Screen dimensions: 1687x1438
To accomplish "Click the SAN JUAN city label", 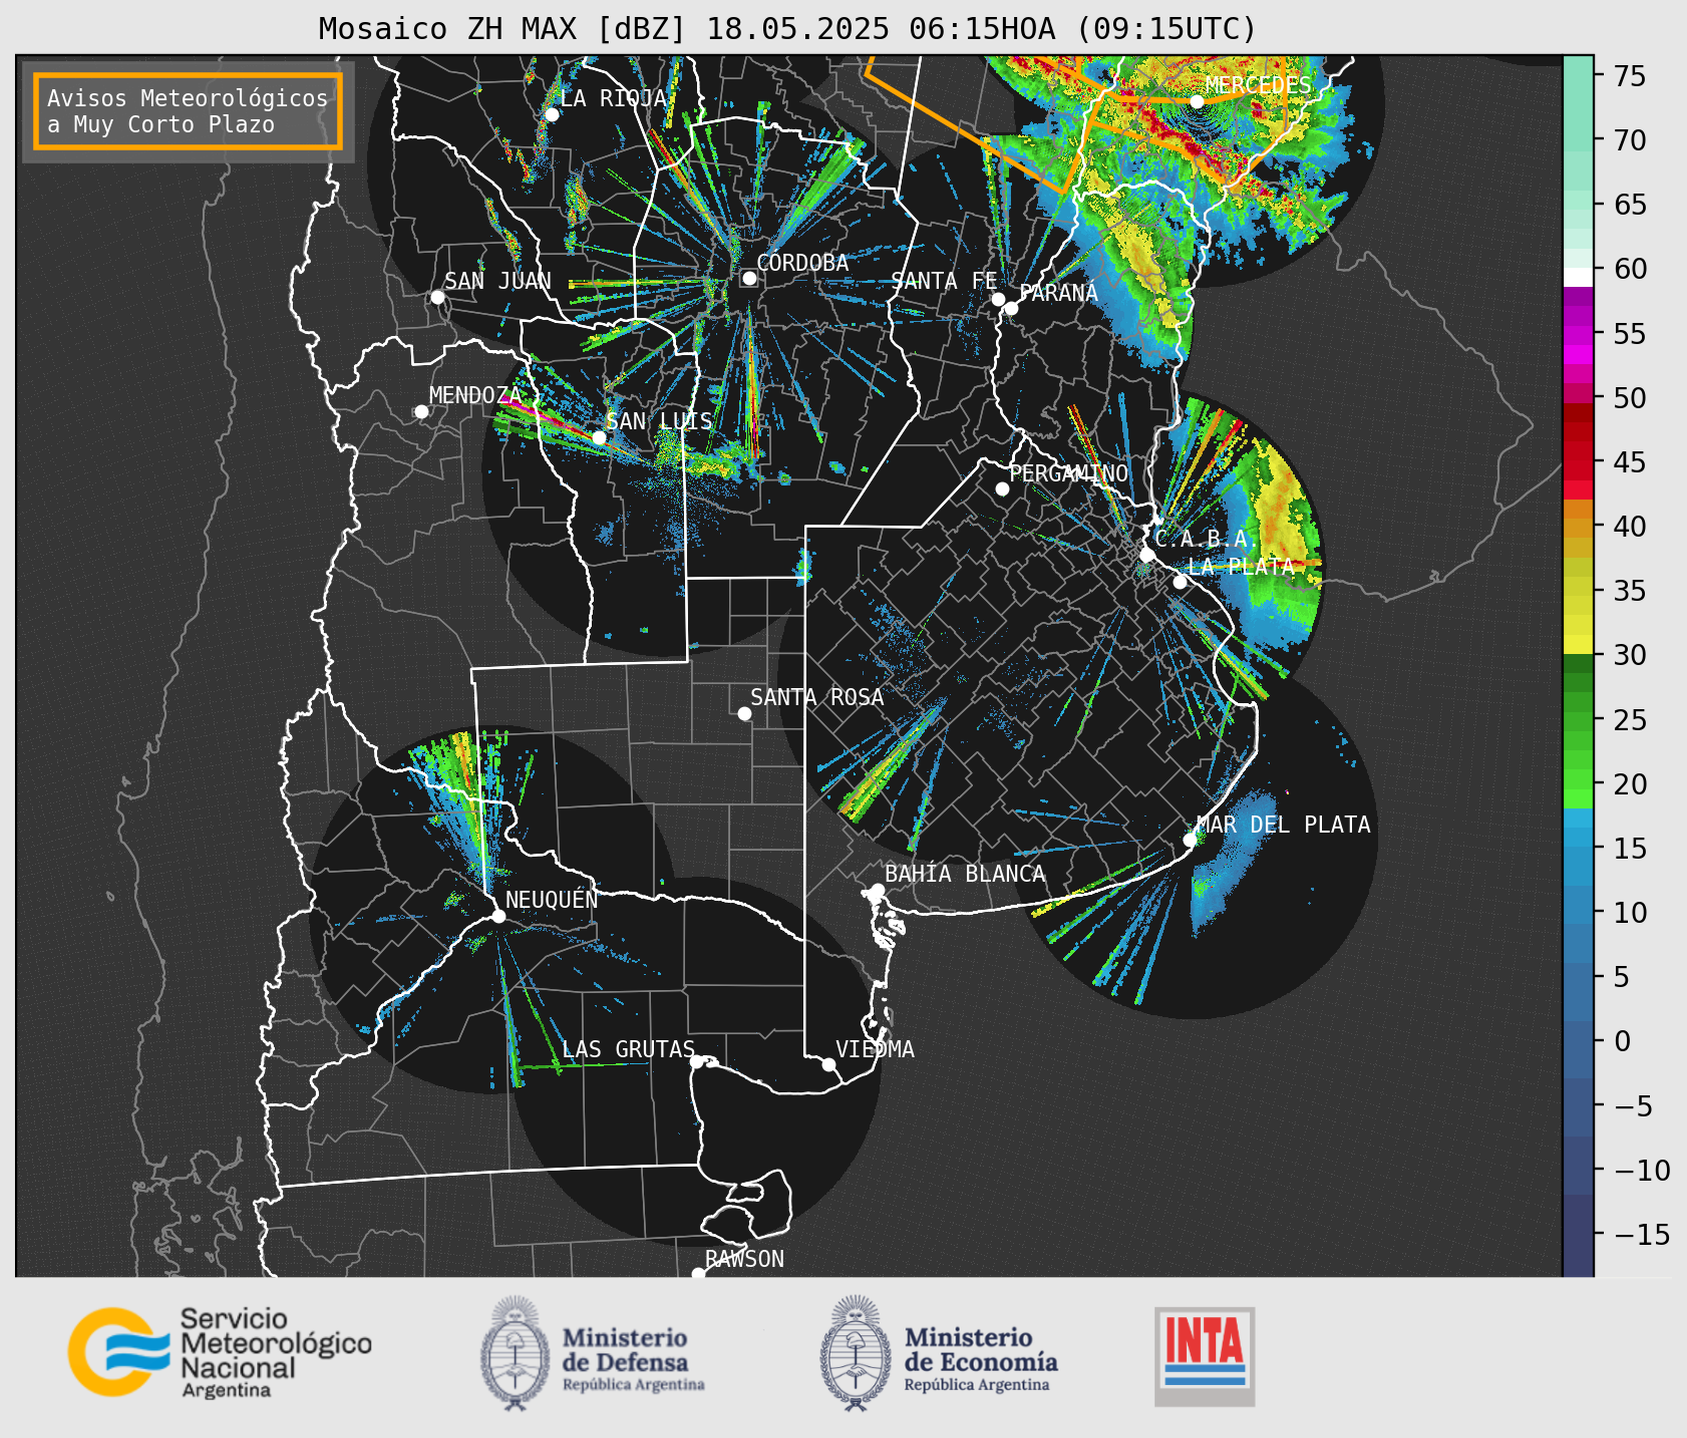I will (x=497, y=281).
